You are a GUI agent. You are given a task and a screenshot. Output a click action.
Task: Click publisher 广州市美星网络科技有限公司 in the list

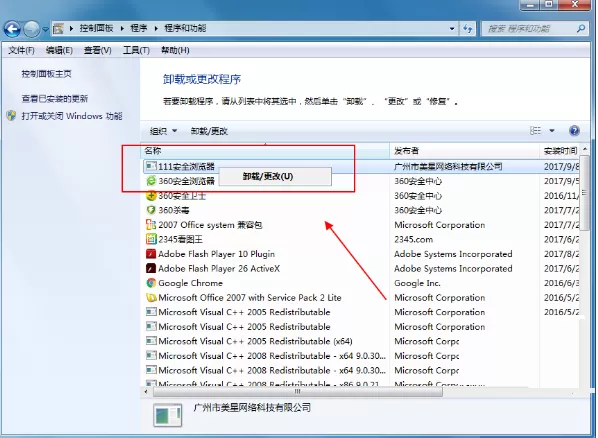448,166
